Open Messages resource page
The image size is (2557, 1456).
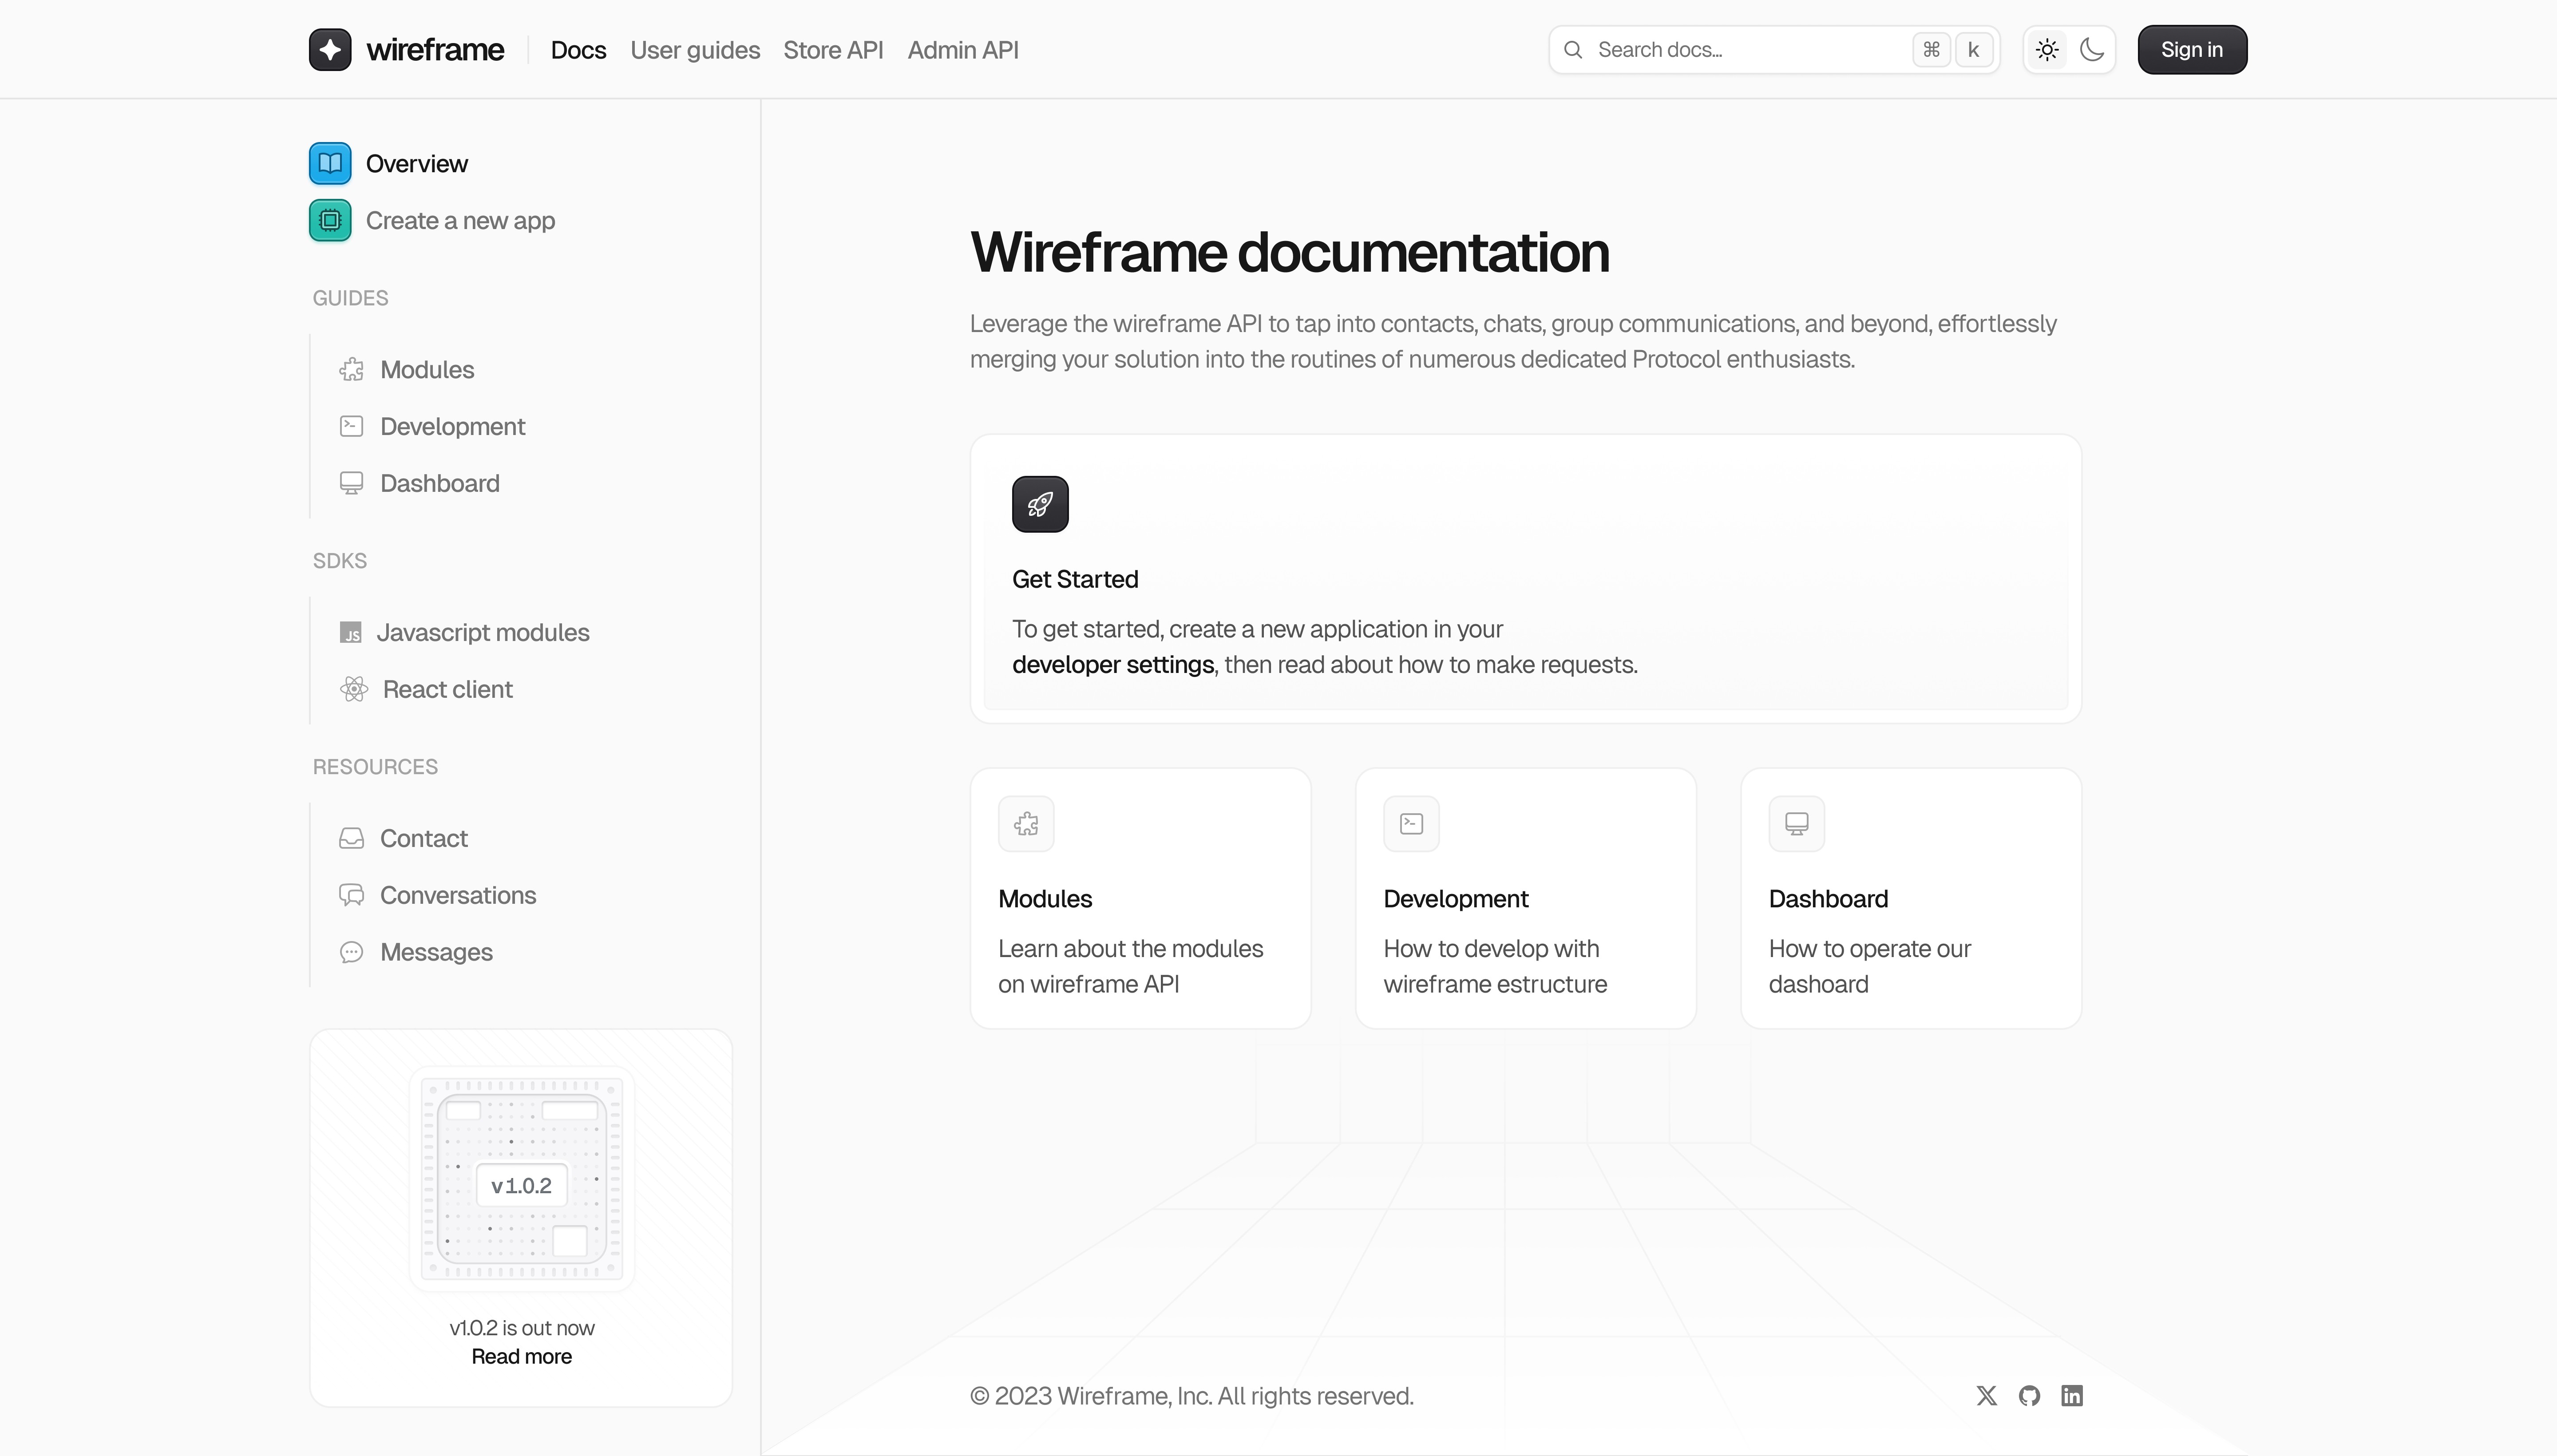click(x=436, y=953)
